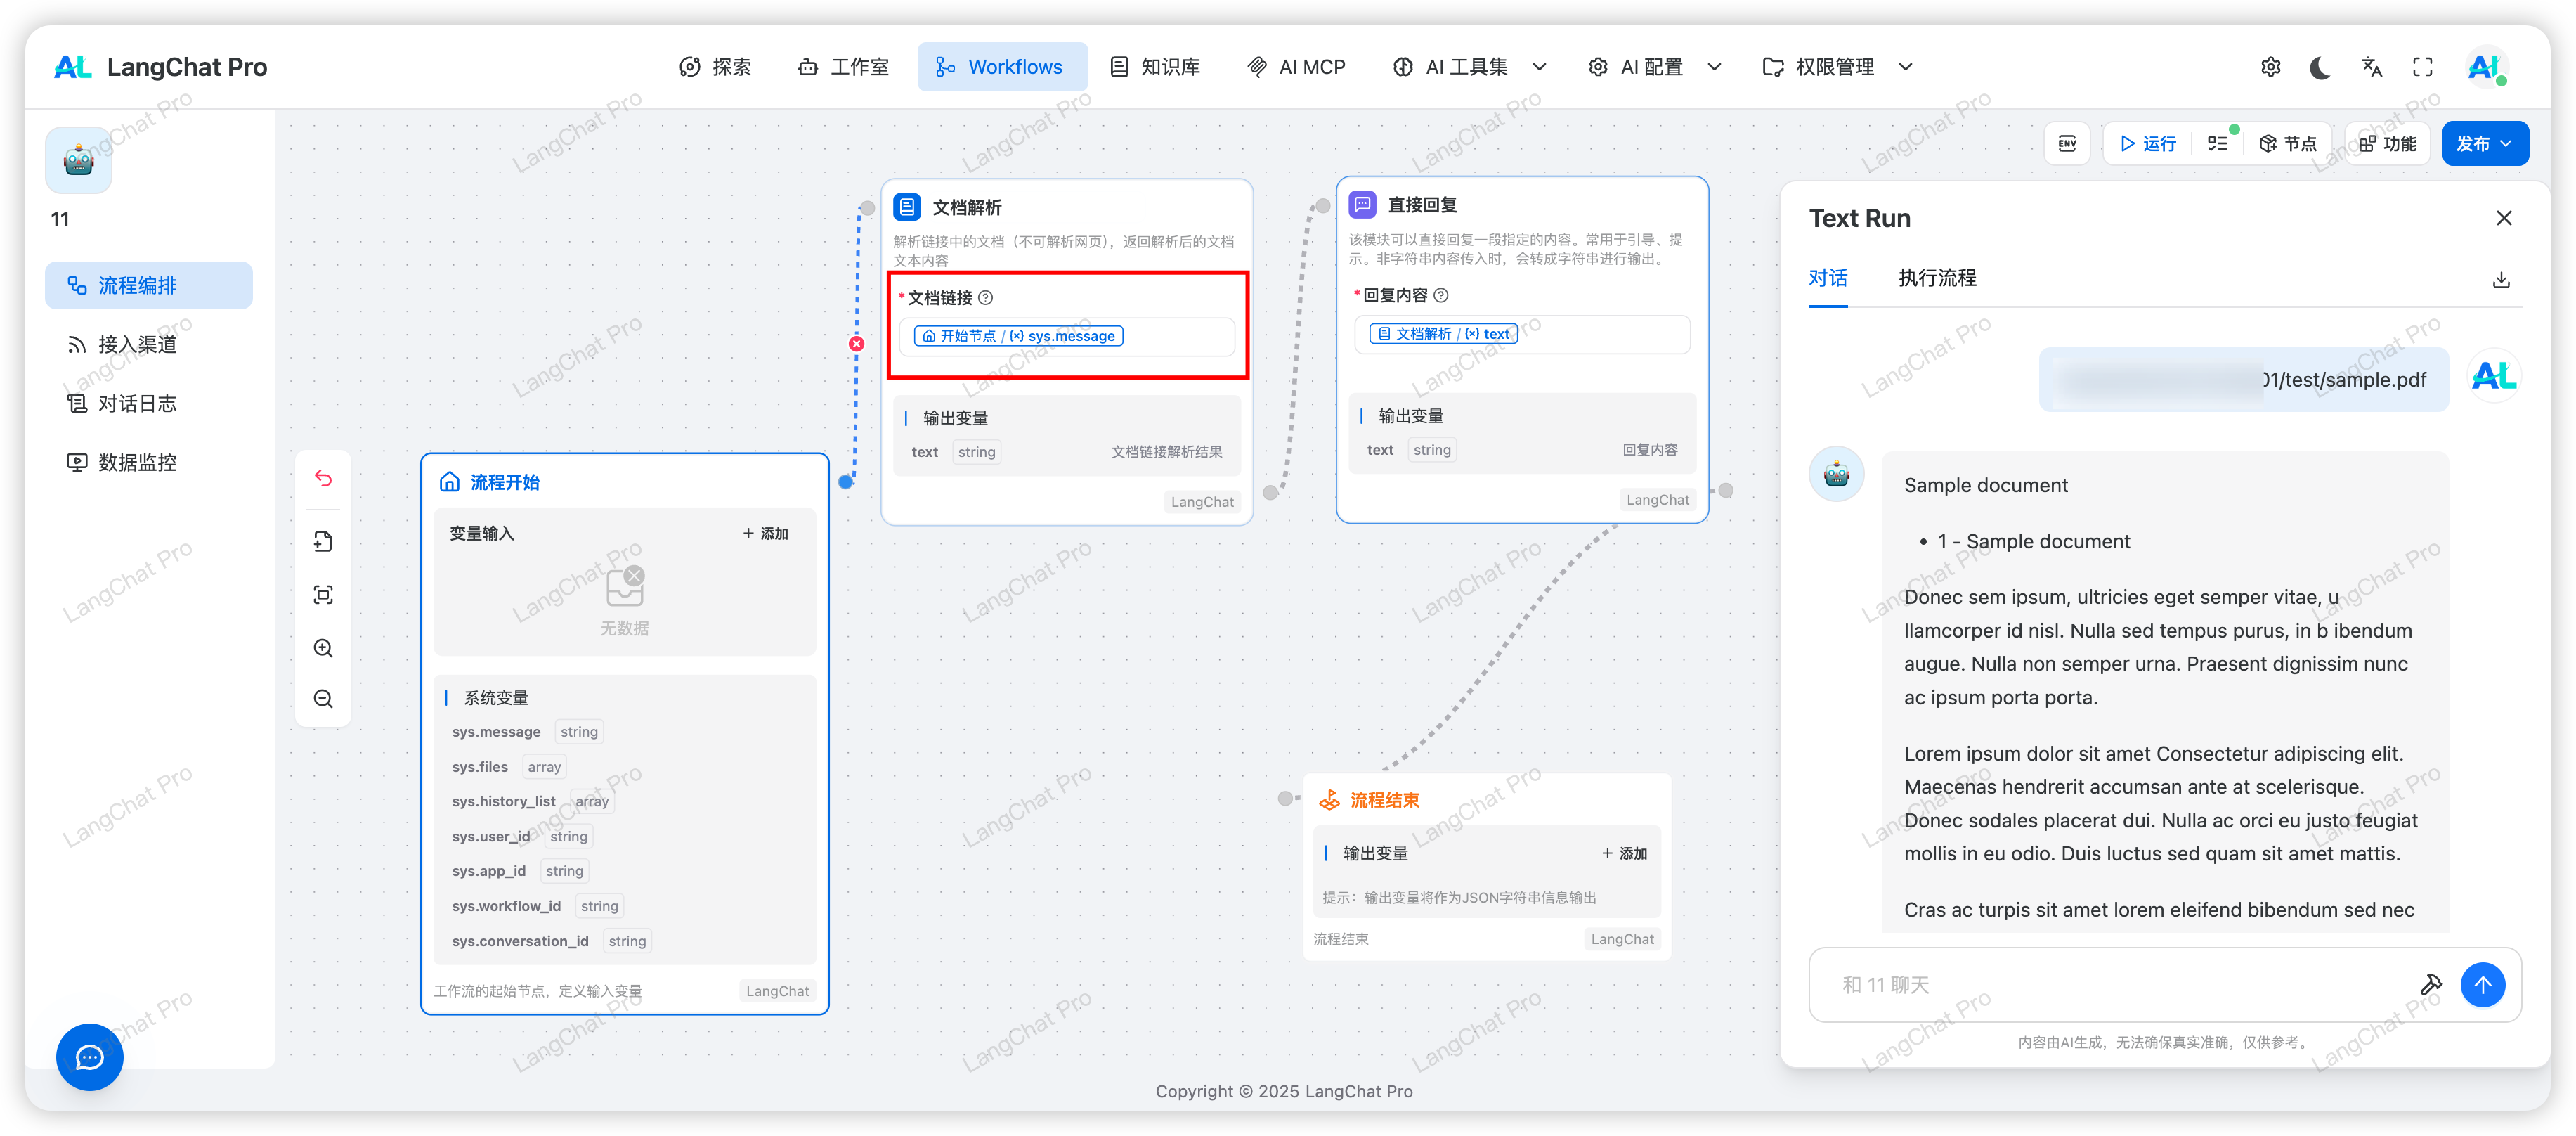Viewport: 2576px width, 1136px height.
Task: Select Workflows in the navigation menu
Action: 1002,66
